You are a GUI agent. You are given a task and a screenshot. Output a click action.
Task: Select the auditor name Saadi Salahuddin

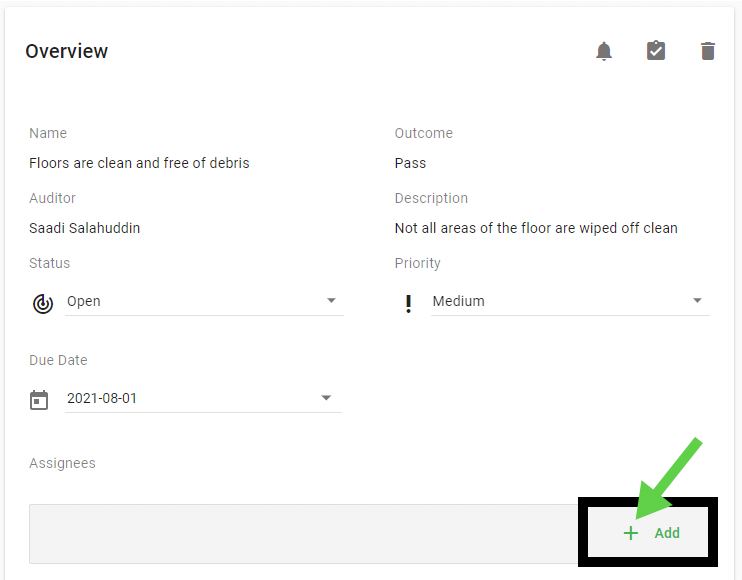85,228
